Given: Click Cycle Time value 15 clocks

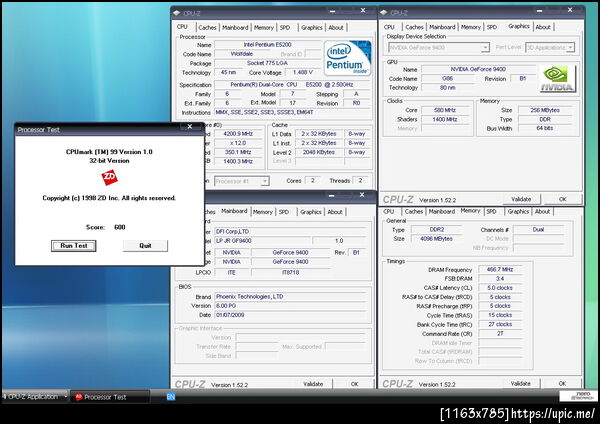Looking at the screenshot, I should pyautogui.click(x=500, y=315).
